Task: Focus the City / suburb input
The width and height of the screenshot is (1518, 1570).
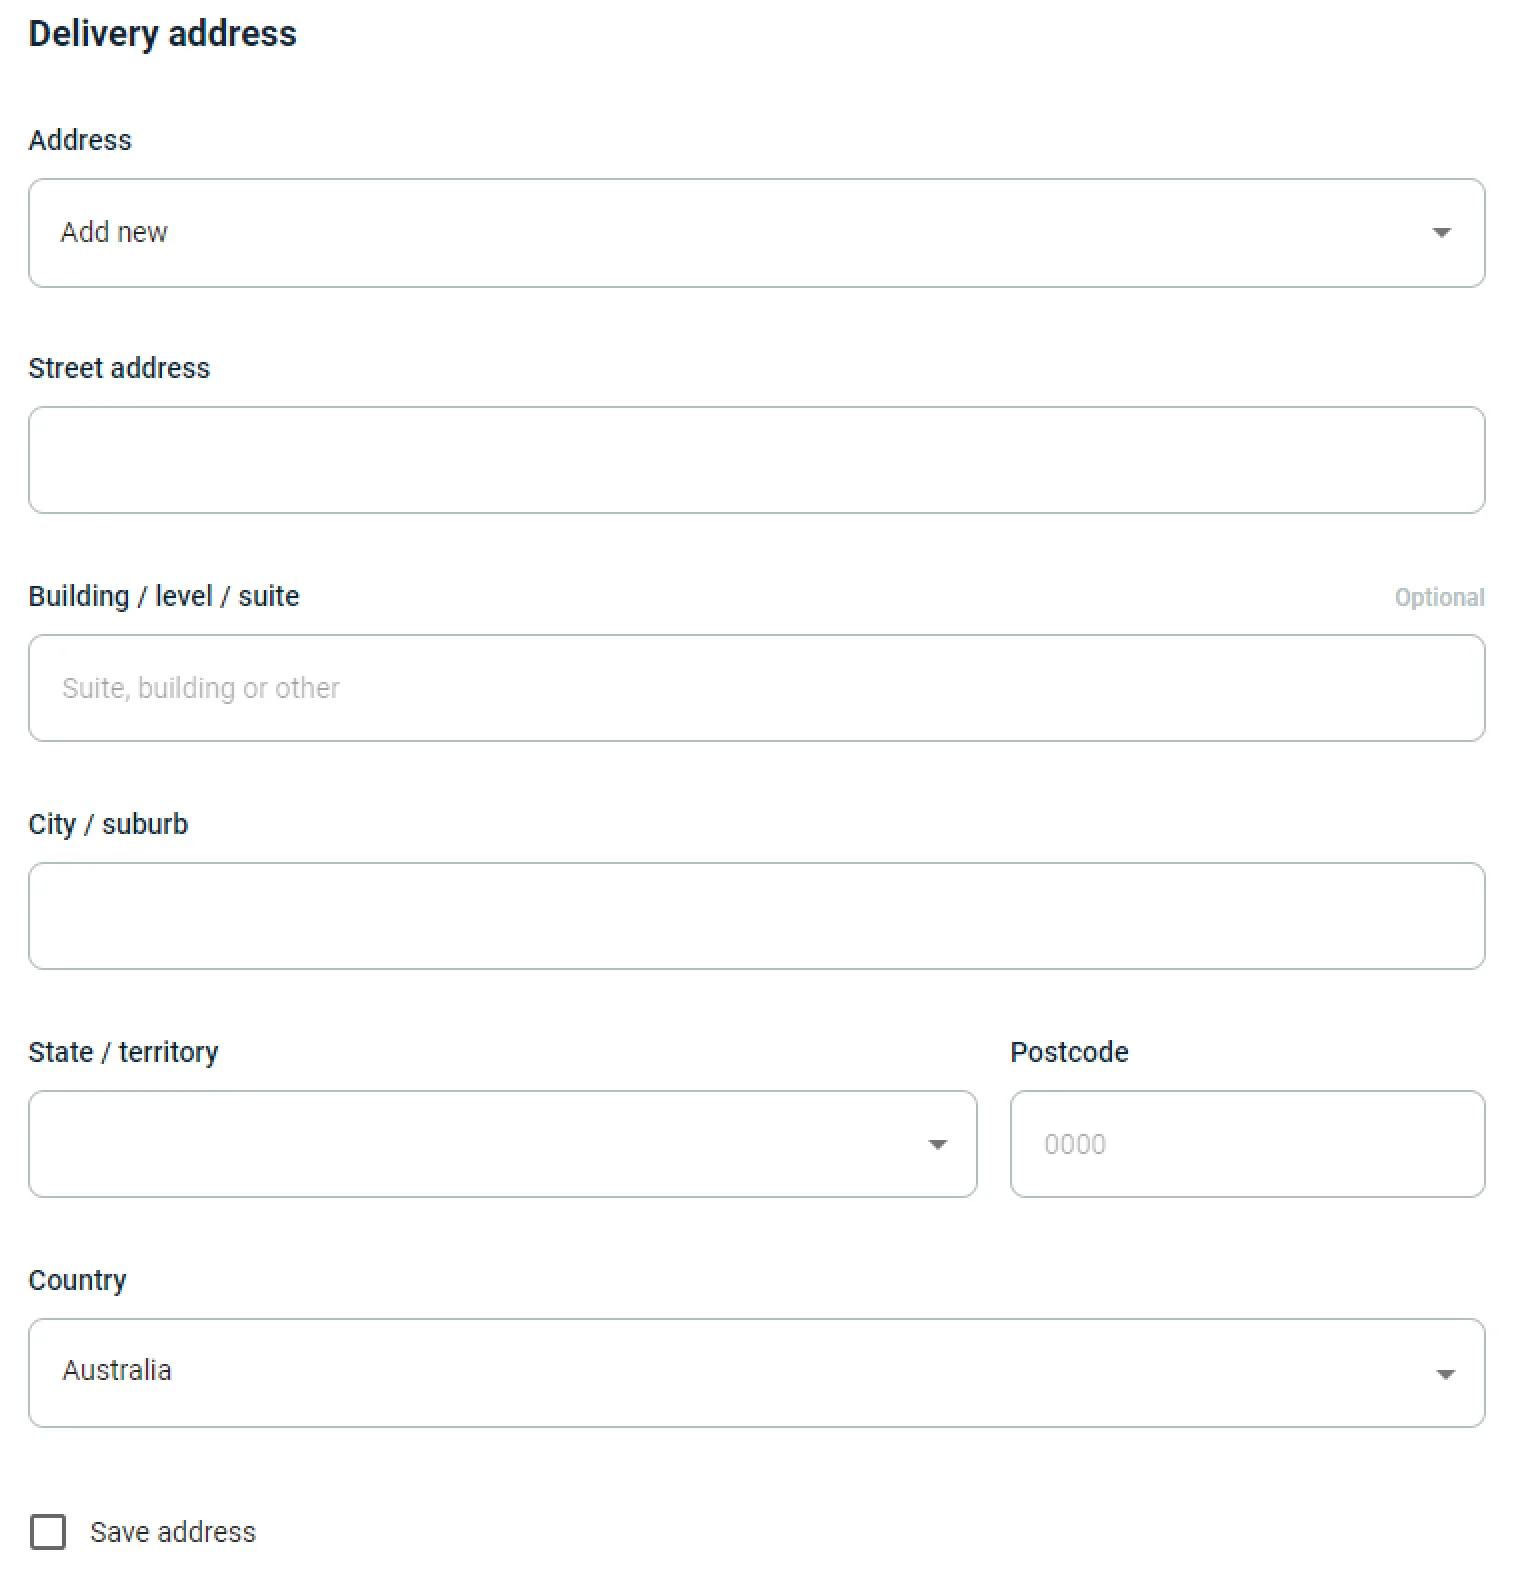Action: 756,916
